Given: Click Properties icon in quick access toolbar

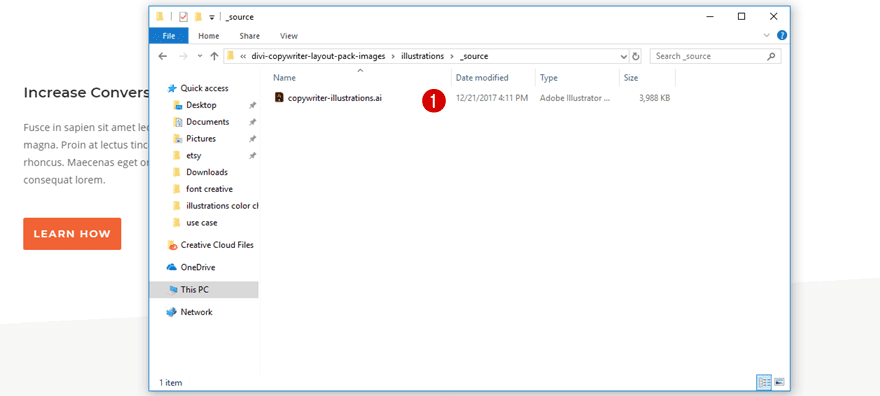Looking at the screenshot, I should click(x=184, y=17).
